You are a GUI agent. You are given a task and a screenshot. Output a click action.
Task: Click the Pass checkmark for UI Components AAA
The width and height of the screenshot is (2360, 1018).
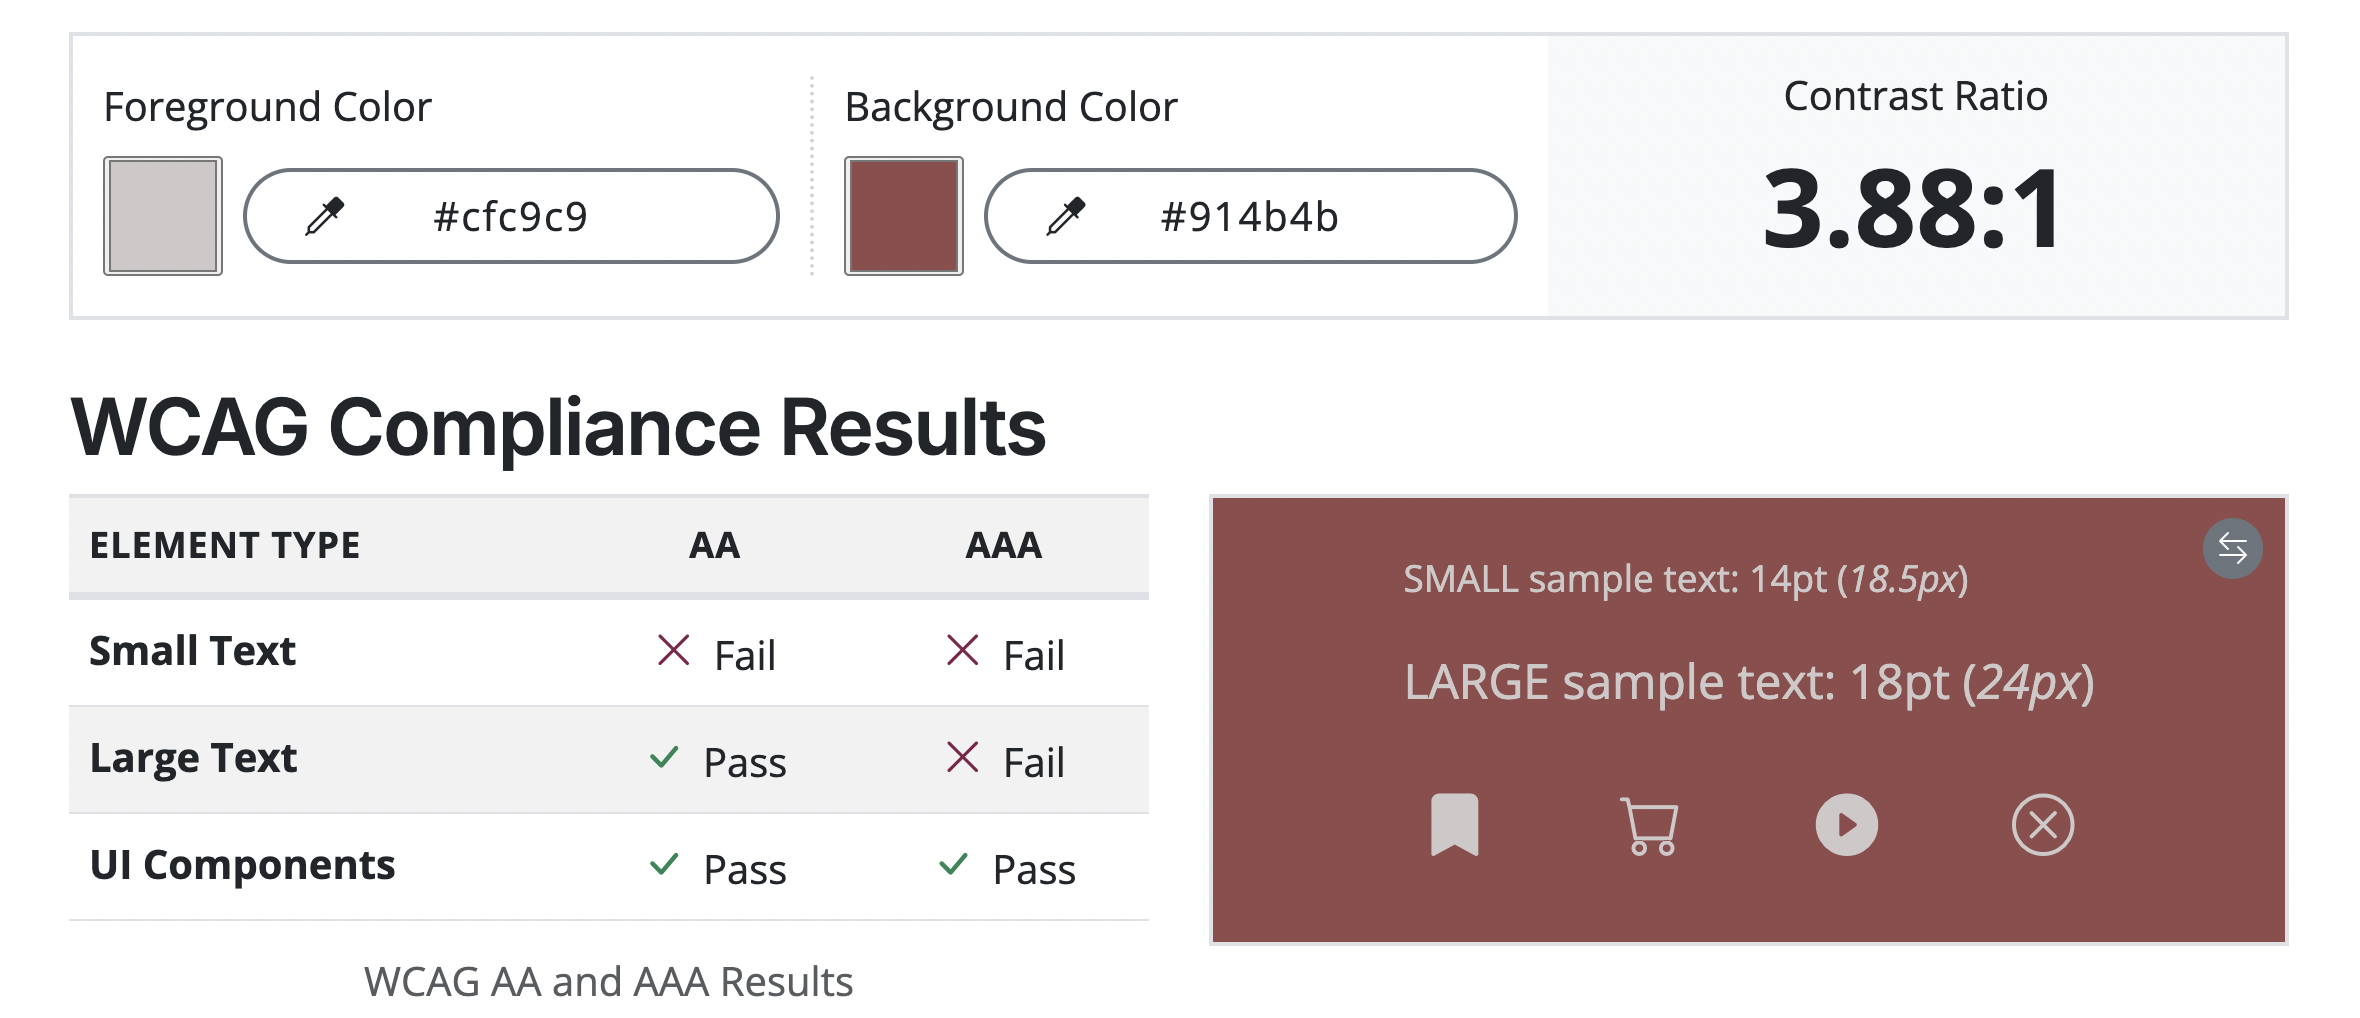pos(954,865)
